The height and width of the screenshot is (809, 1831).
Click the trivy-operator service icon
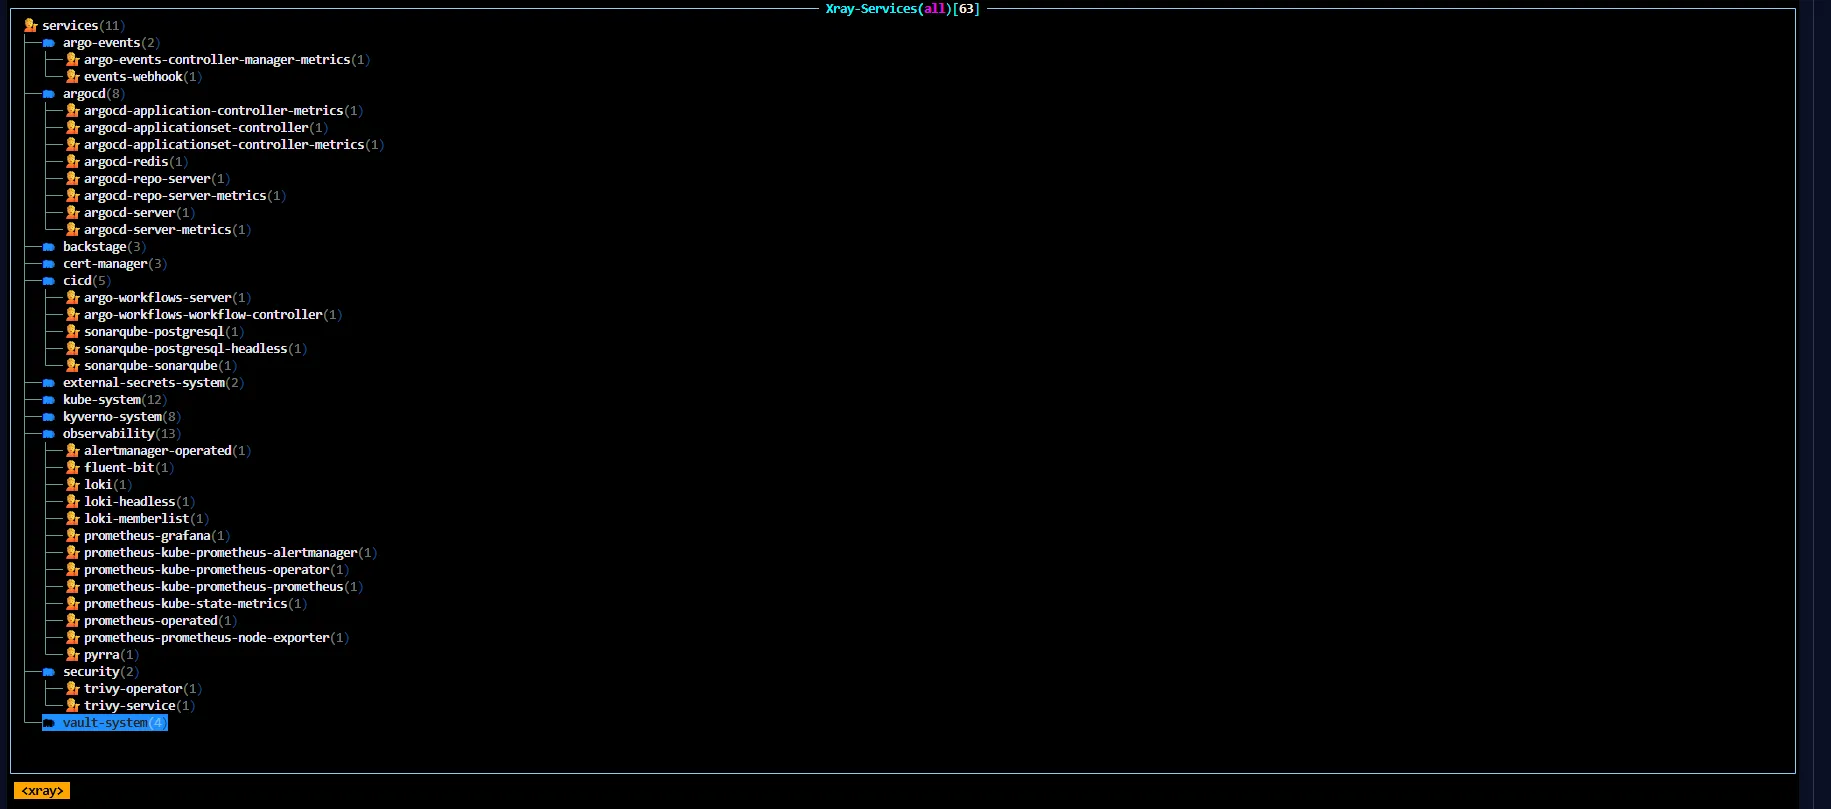(x=73, y=689)
